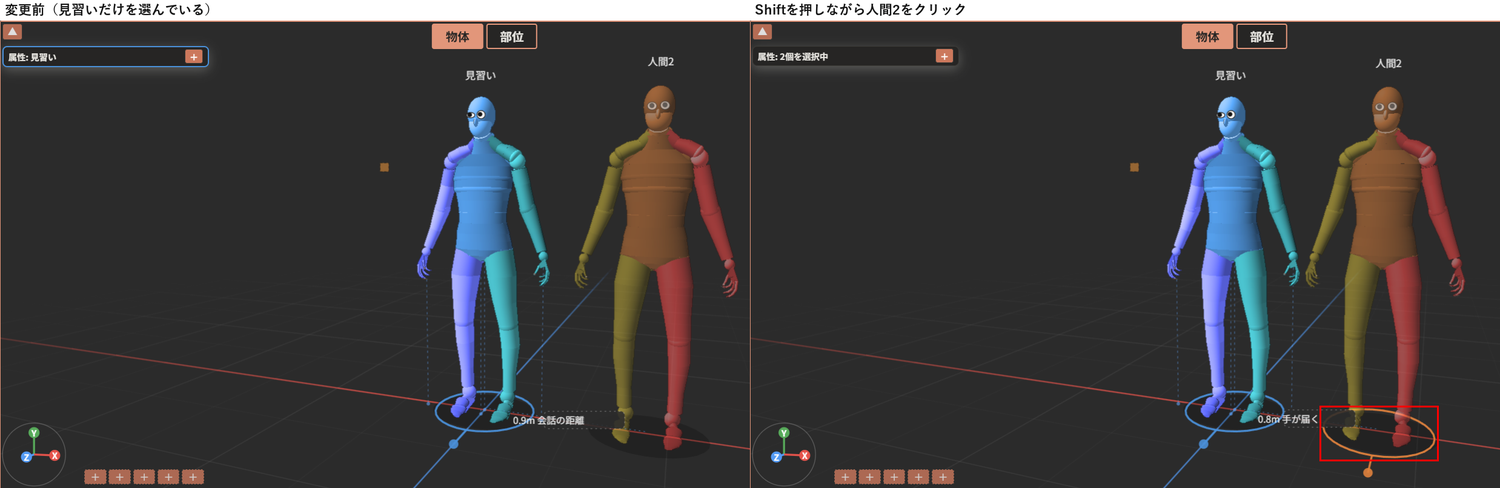The width and height of the screenshot is (1500, 488).
Task: Click the blue Z axis handle in the left gizmo
Action: pos(26,457)
